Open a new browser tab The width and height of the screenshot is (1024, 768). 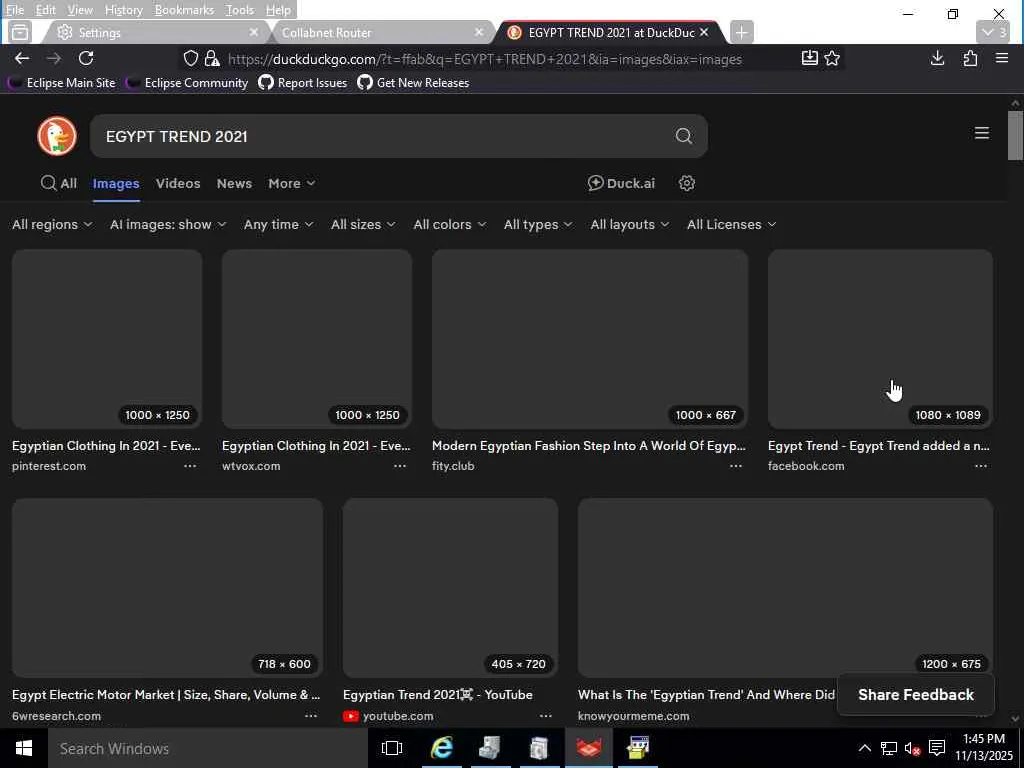point(741,33)
